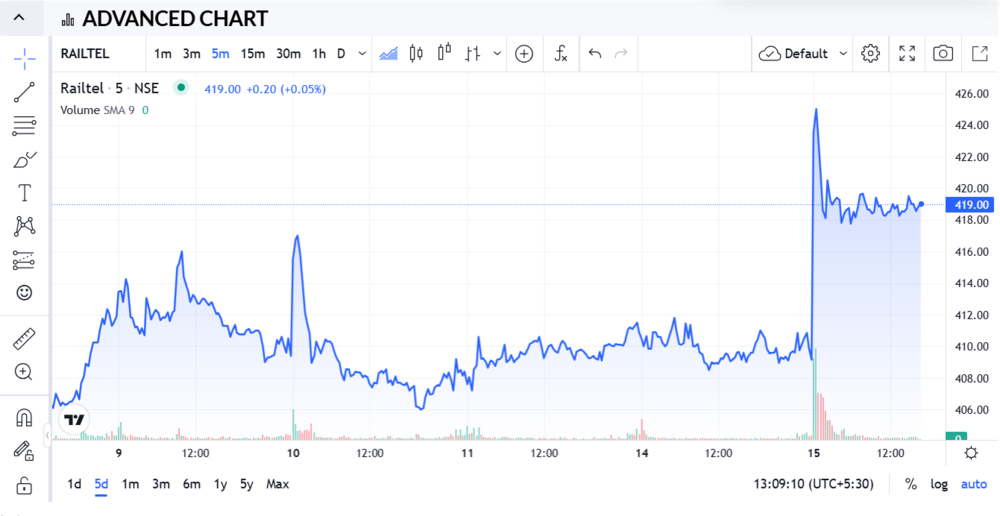Image resolution: width=1000 pixels, height=516 pixels.
Task: Select the 1y date range
Action: (x=220, y=484)
